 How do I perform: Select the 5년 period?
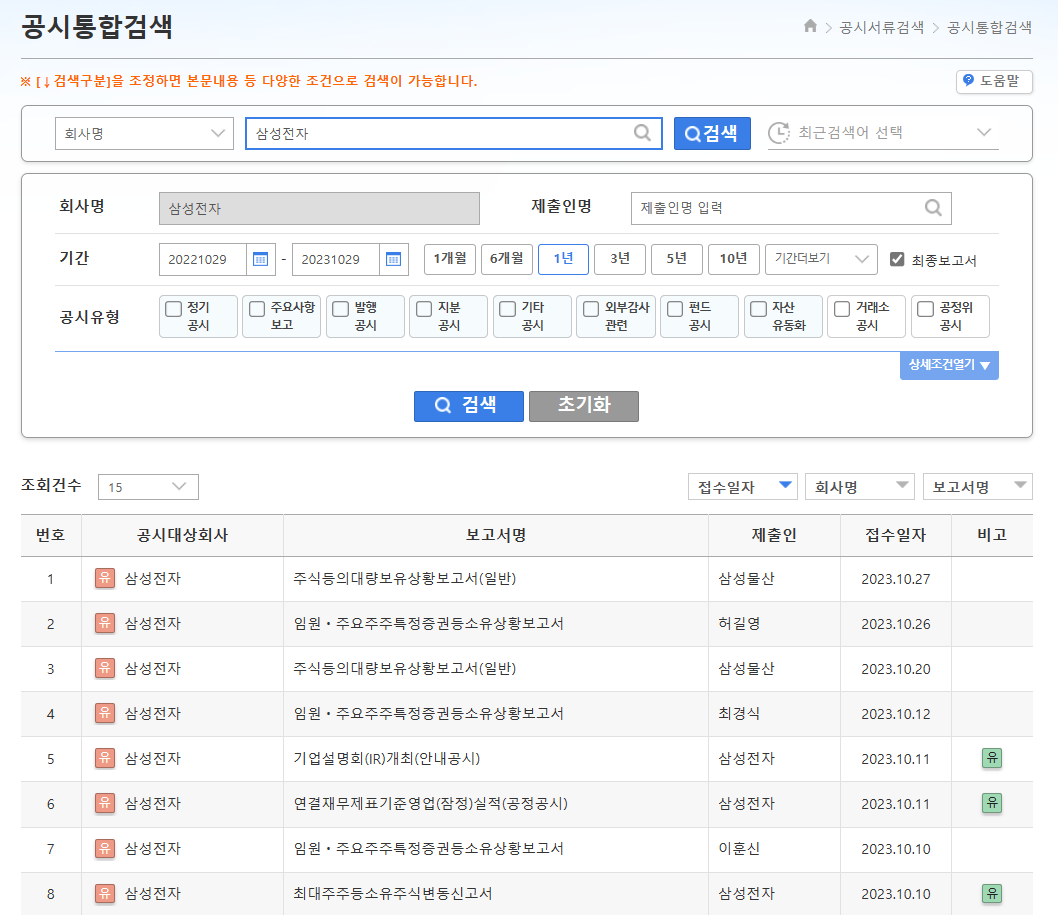tap(677, 259)
